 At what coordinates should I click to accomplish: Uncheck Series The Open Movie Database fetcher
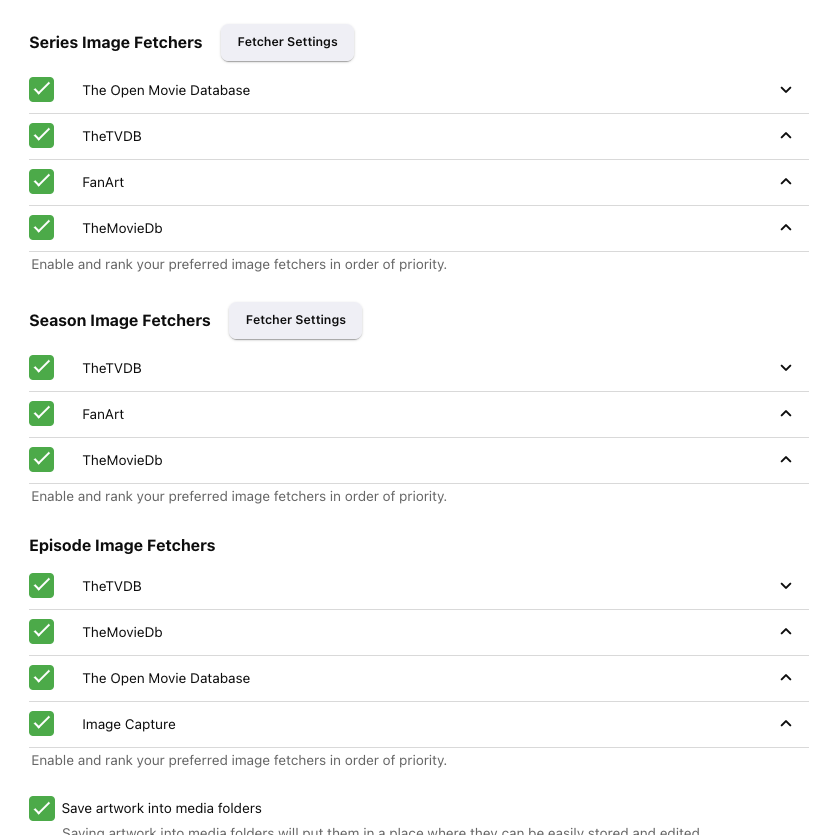[x=42, y=90]
